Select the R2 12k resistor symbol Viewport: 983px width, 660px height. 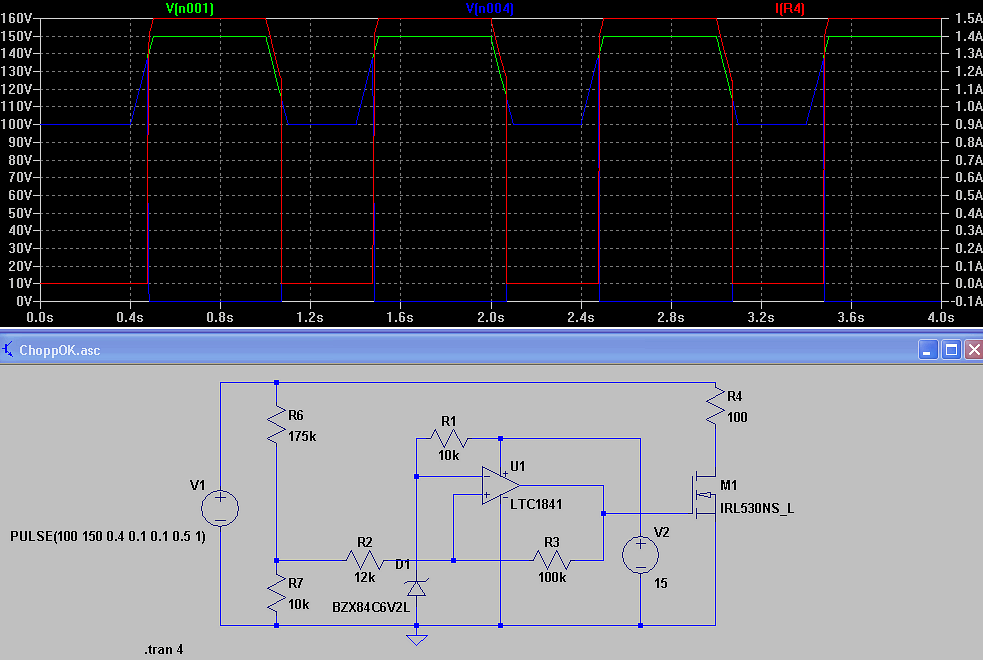[364, 560]
